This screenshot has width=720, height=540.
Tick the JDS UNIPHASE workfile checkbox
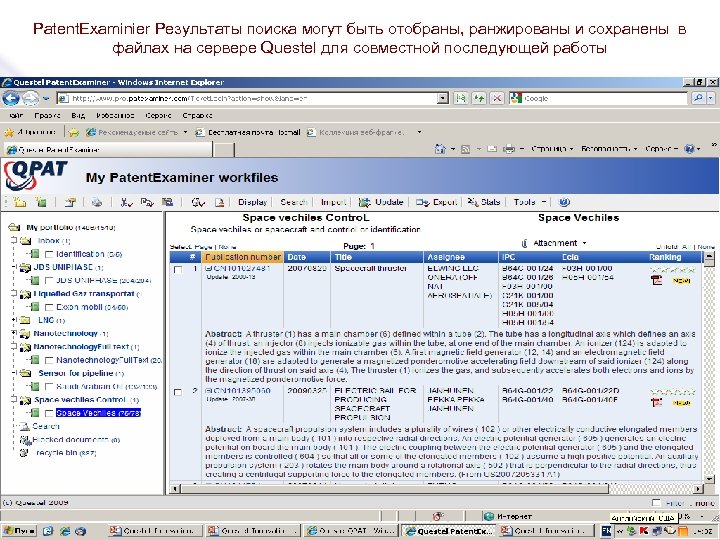49,280
